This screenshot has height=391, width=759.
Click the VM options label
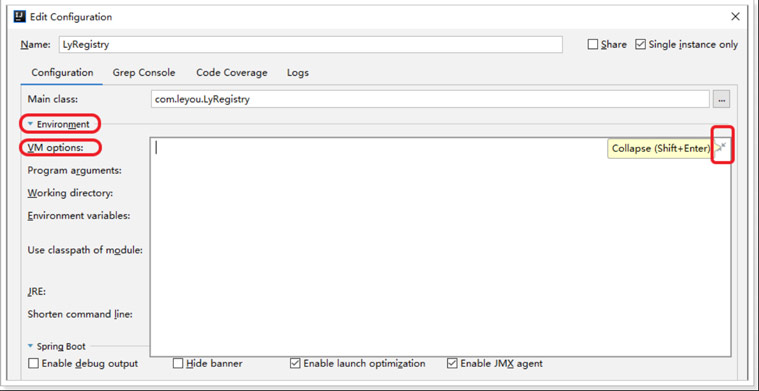tap(56, 148)
